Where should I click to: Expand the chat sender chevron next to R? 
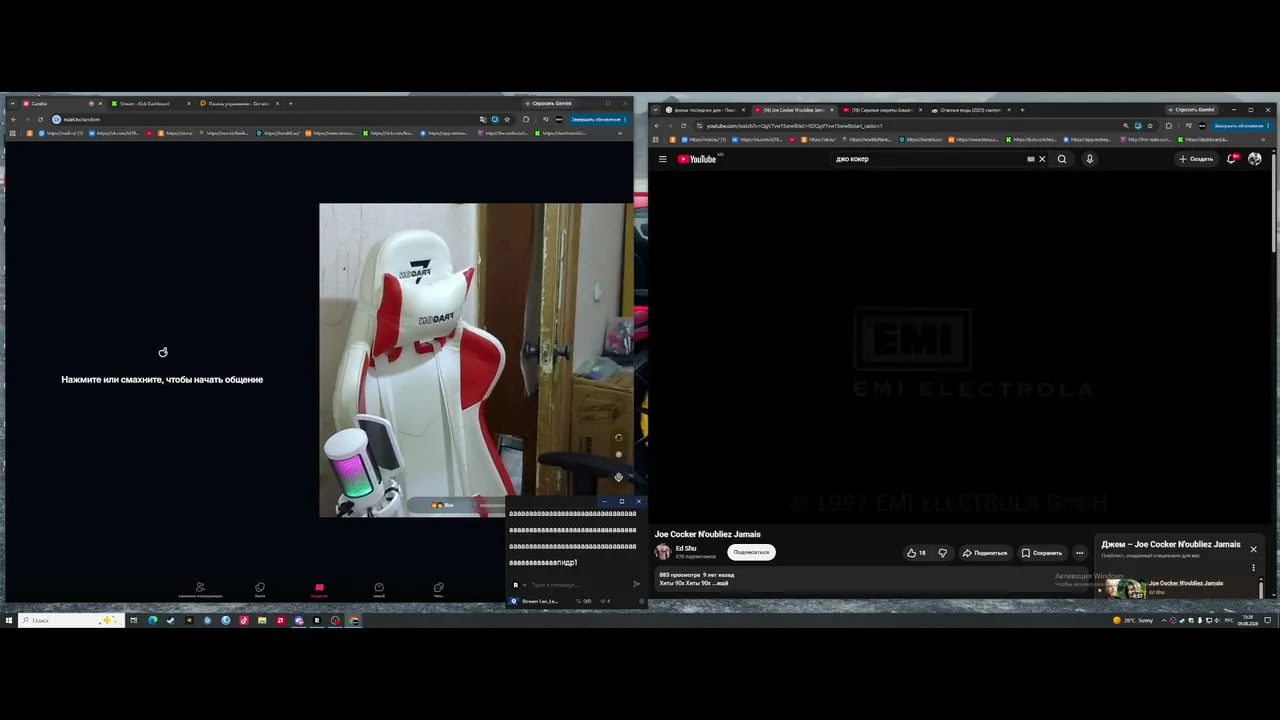[x=525, y=585]
